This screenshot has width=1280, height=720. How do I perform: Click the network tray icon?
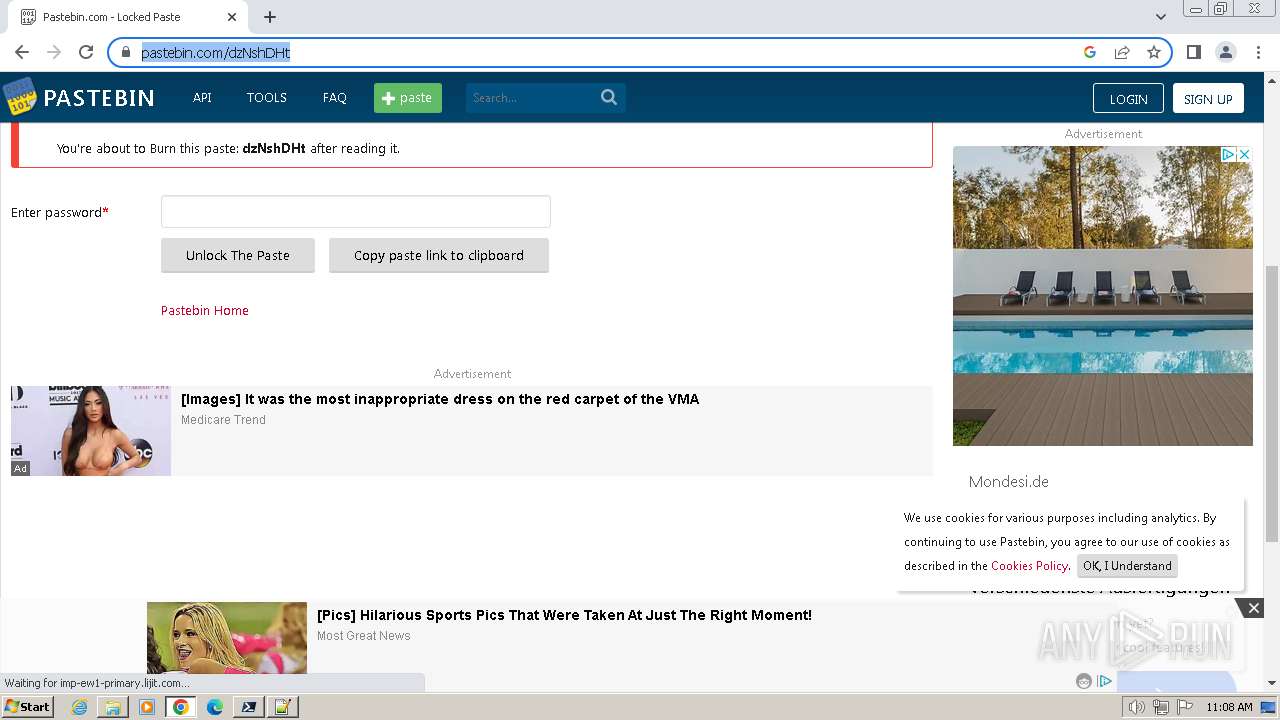(1161, 707)
